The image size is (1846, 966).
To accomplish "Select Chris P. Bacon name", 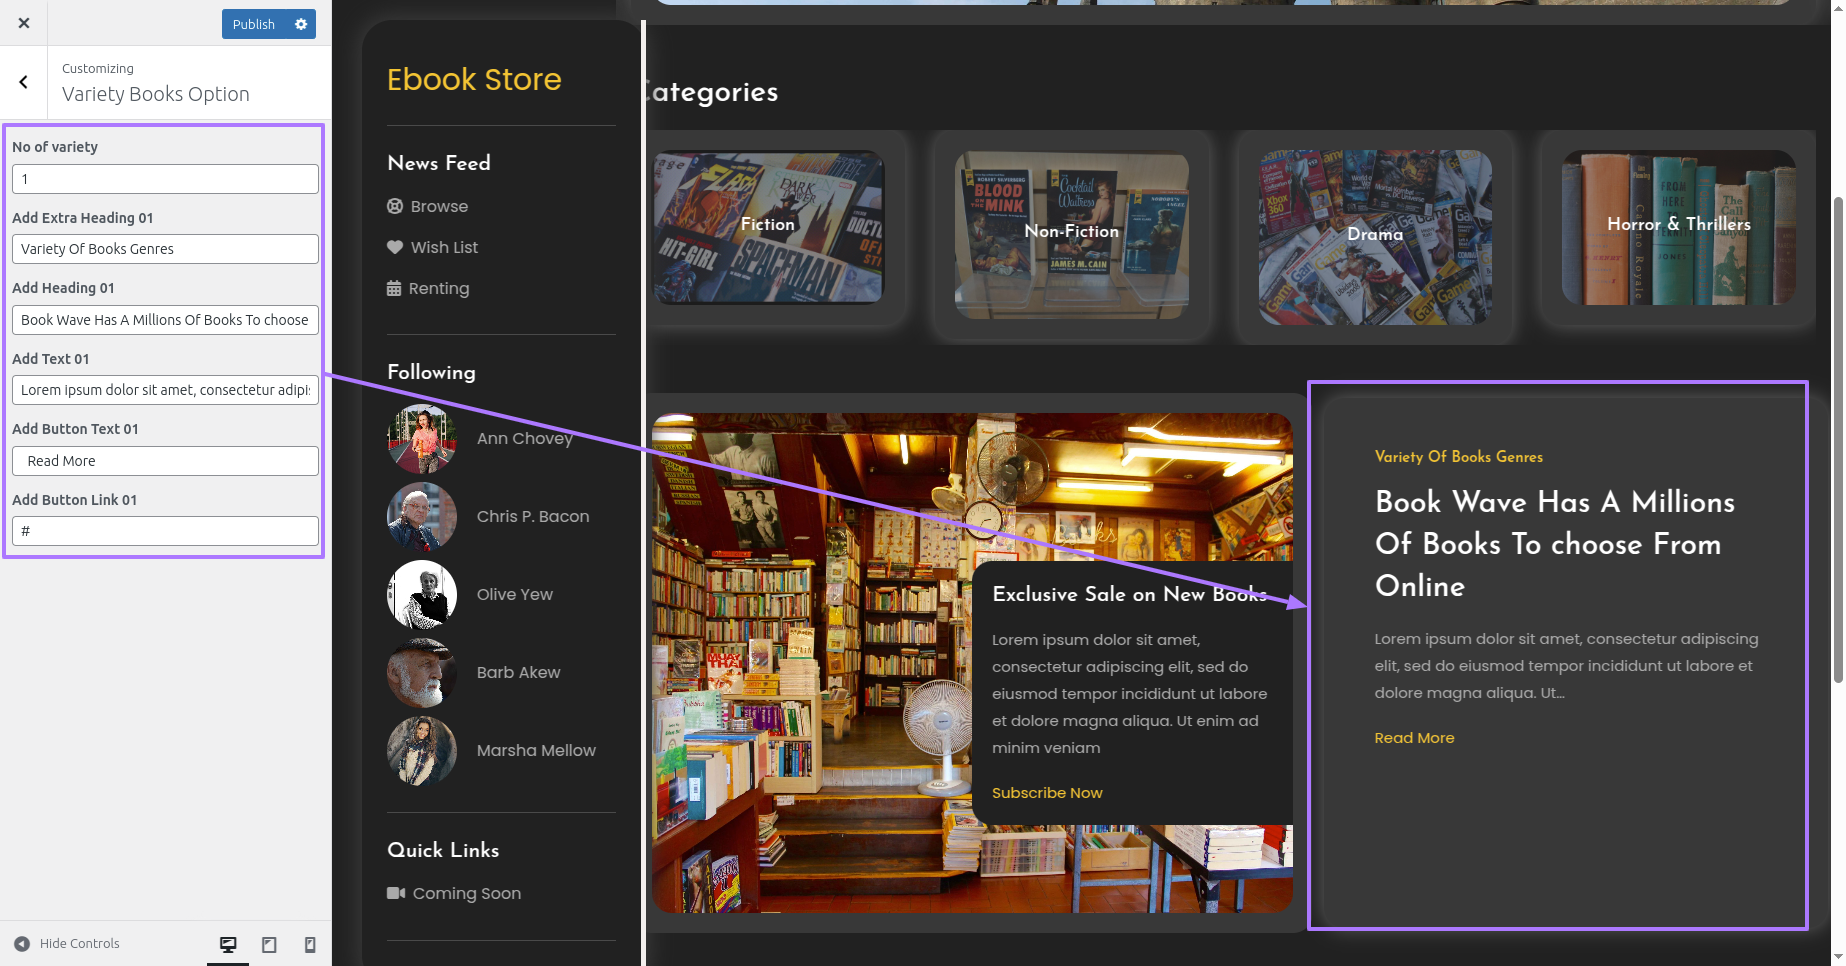I will coord(533,516).
